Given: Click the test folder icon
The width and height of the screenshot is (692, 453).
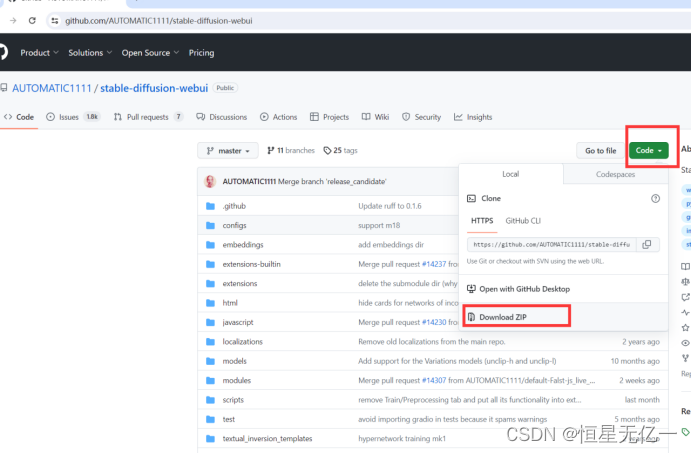Looking at the screenshot, I should [211, 419].
